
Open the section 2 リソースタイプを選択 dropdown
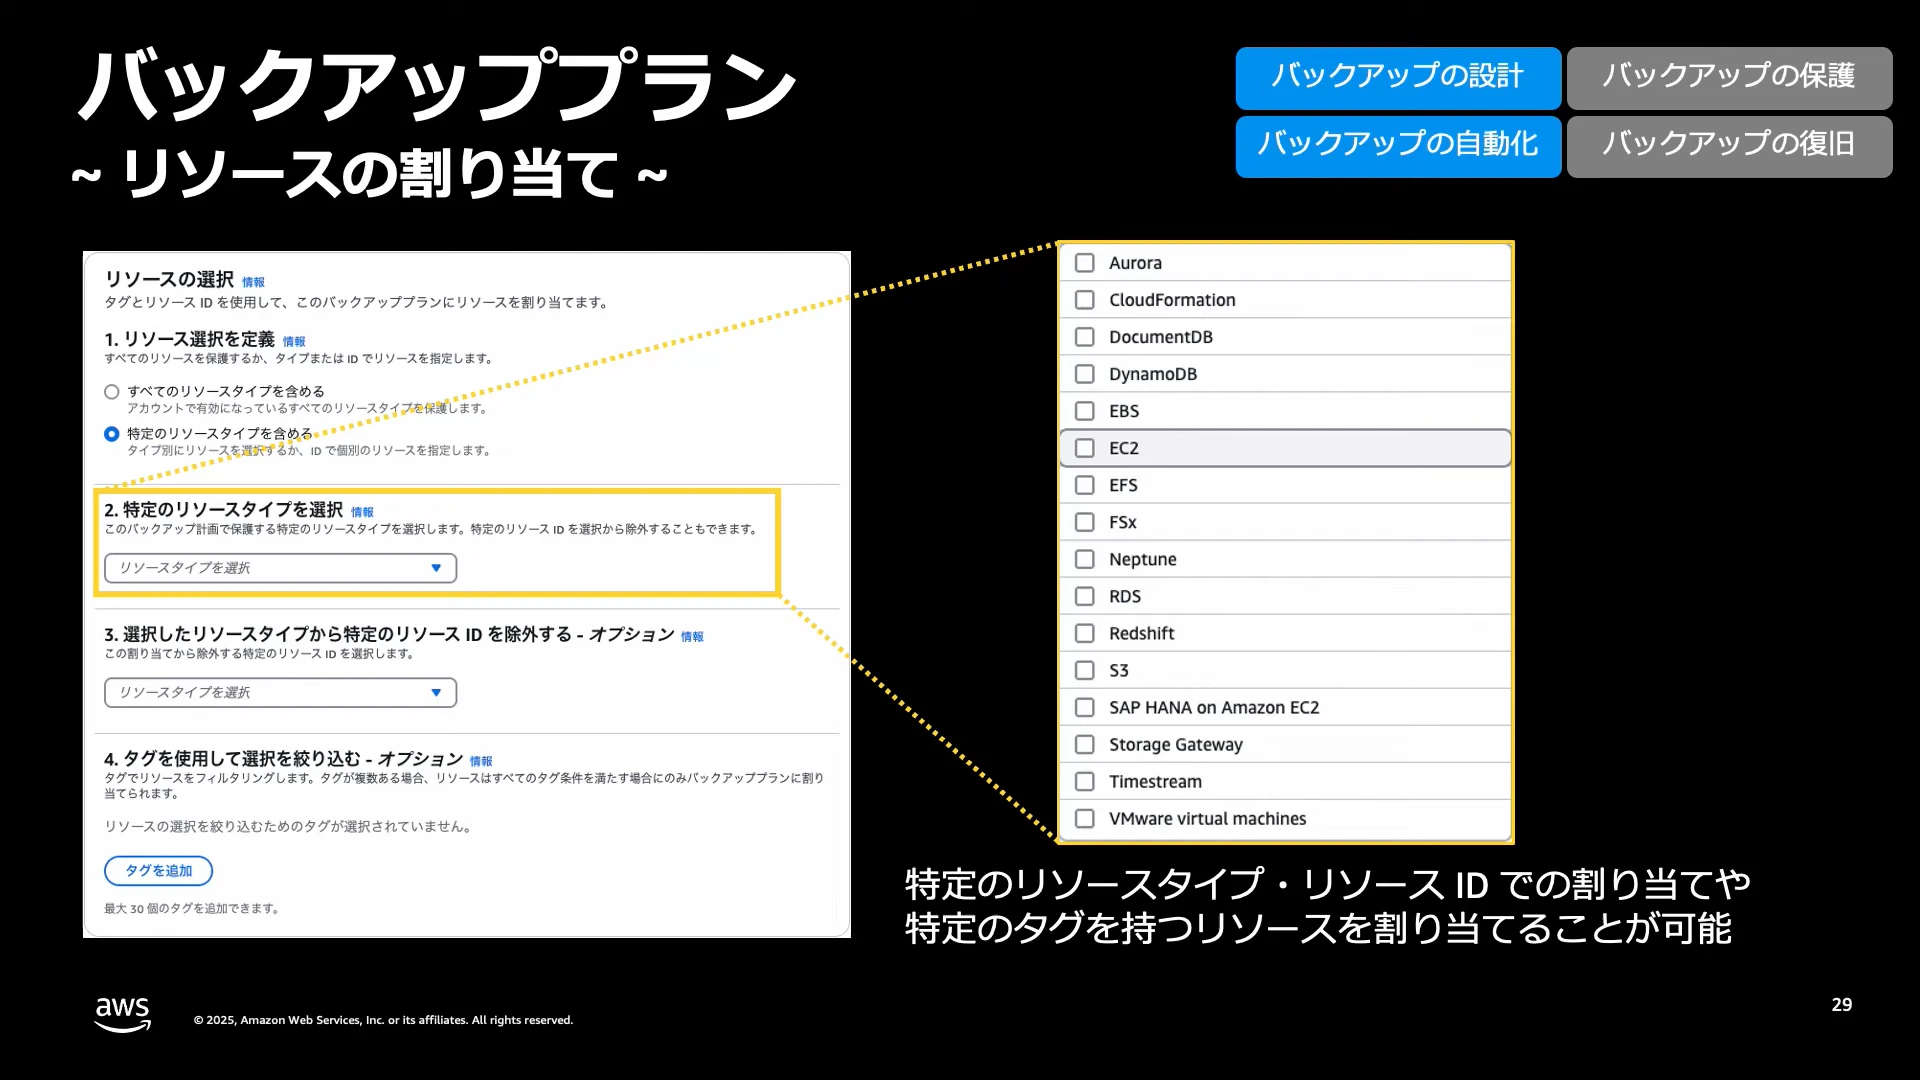pyautogui.click(x=280, y=568)
